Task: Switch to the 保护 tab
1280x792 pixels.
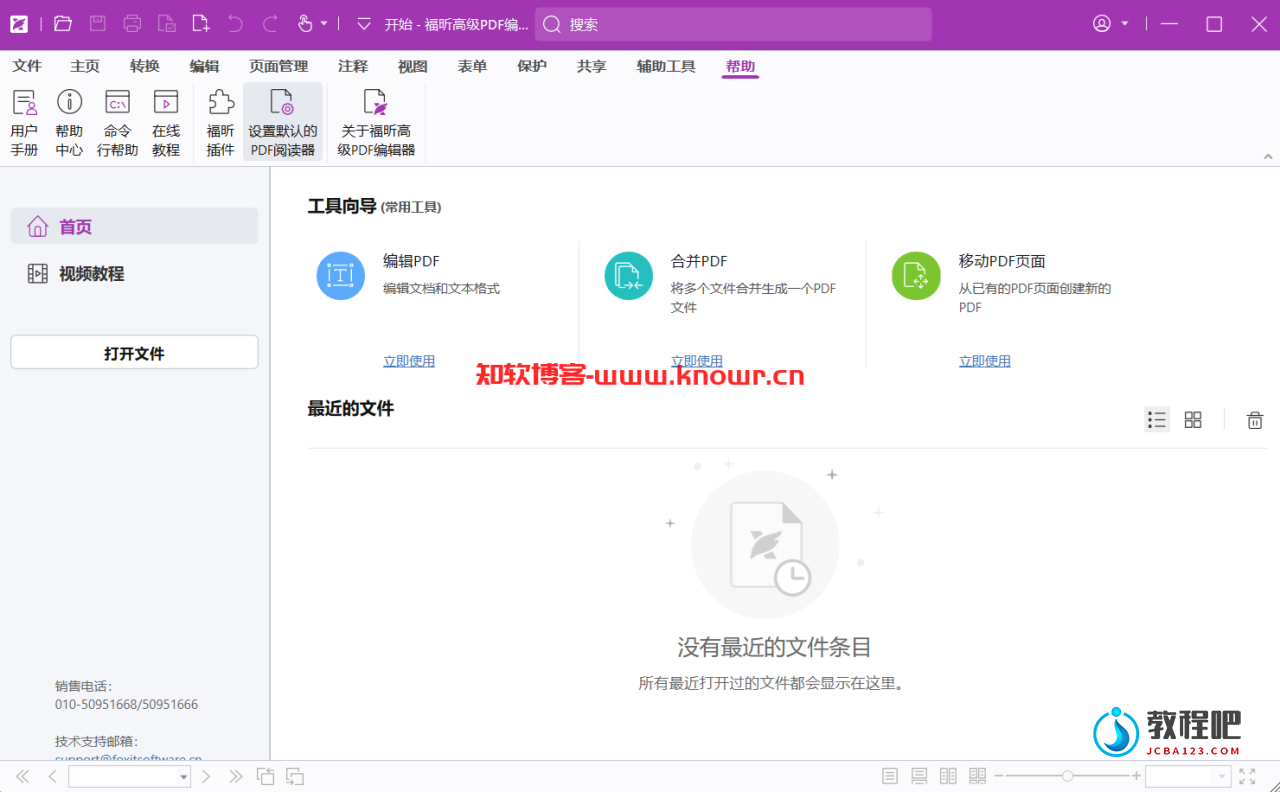Action: [532, 66]
